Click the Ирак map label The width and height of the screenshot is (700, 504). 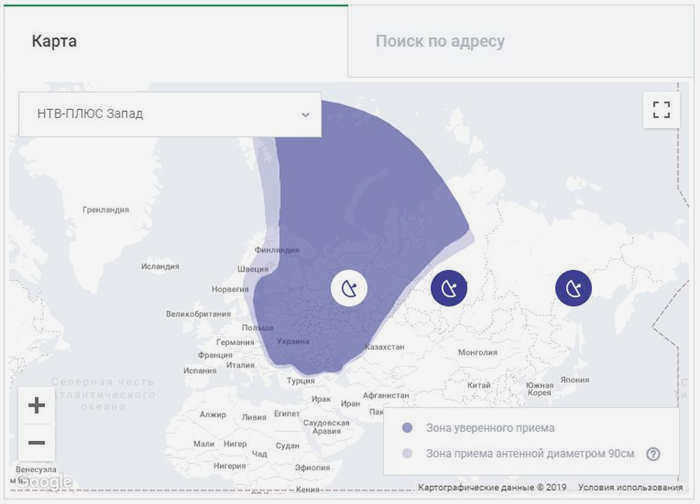click(x=321, y=399)
